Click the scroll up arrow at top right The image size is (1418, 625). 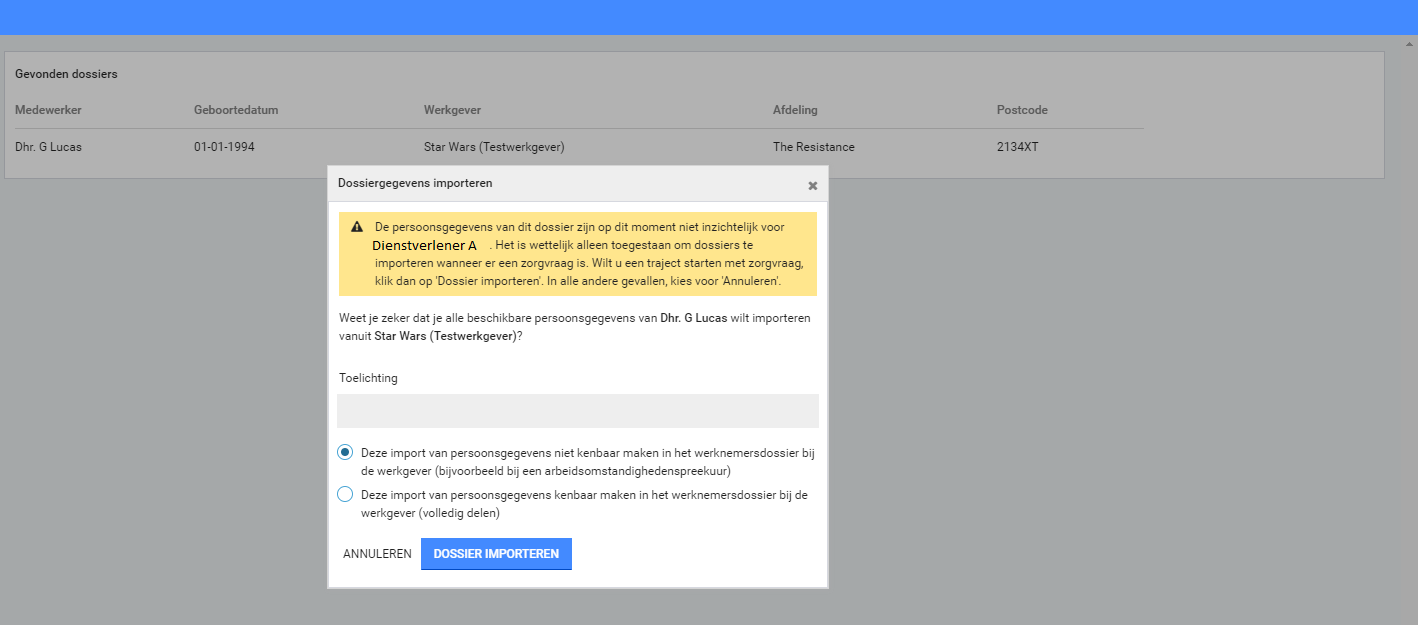coord(1410,44)
